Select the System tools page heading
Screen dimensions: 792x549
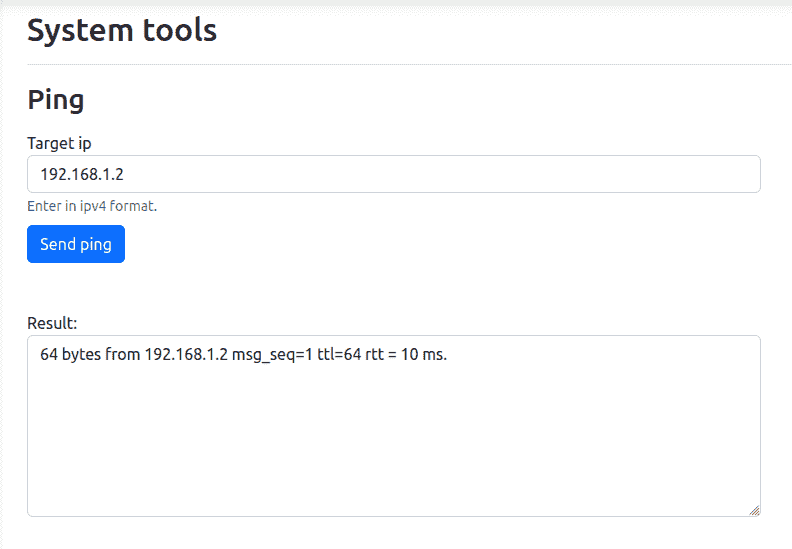[x=121, y=30]
